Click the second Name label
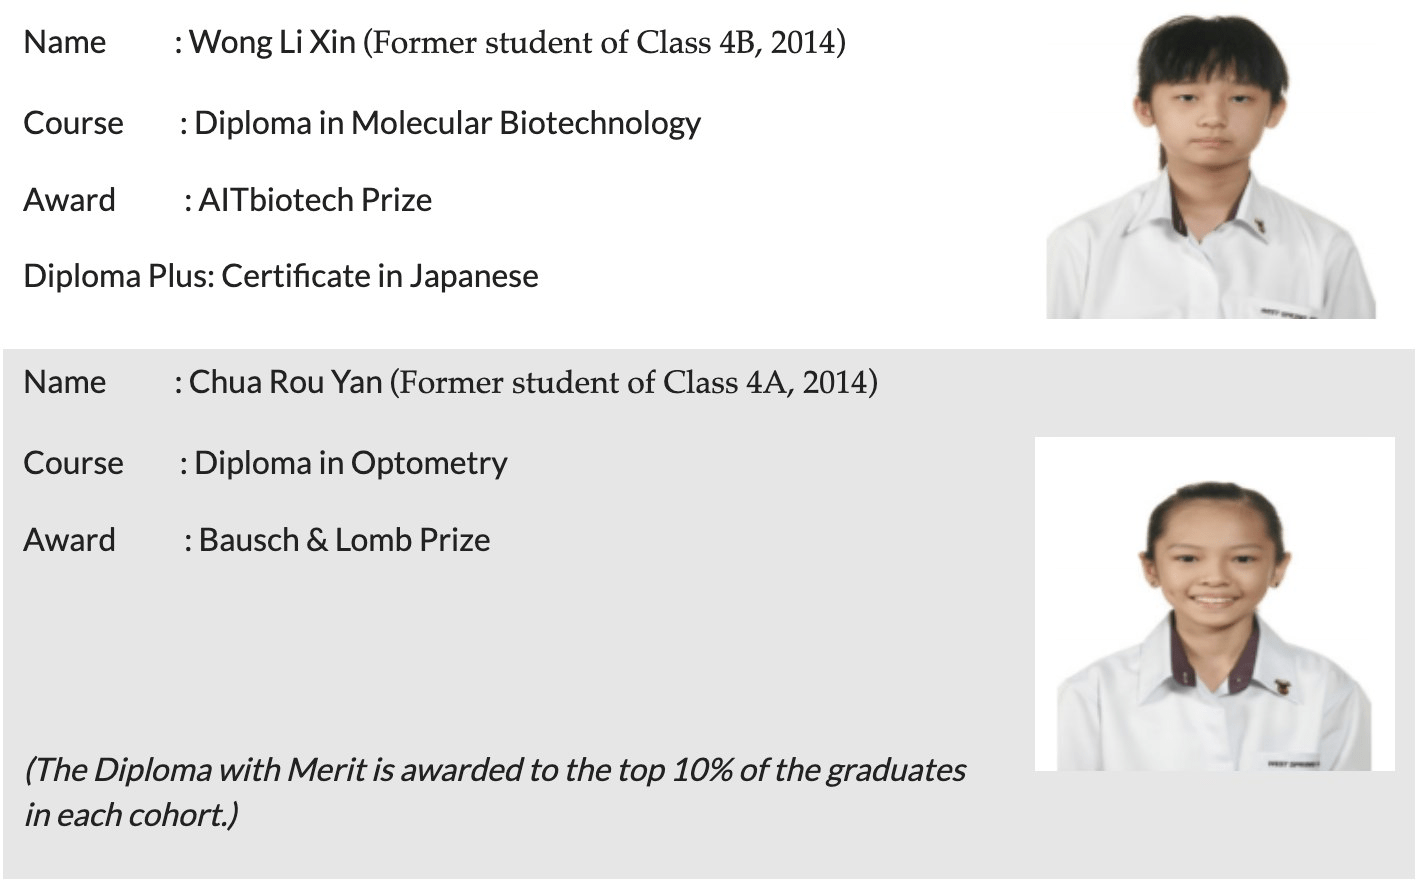This screenshot has width=1418, height=880. pos(65,382)
